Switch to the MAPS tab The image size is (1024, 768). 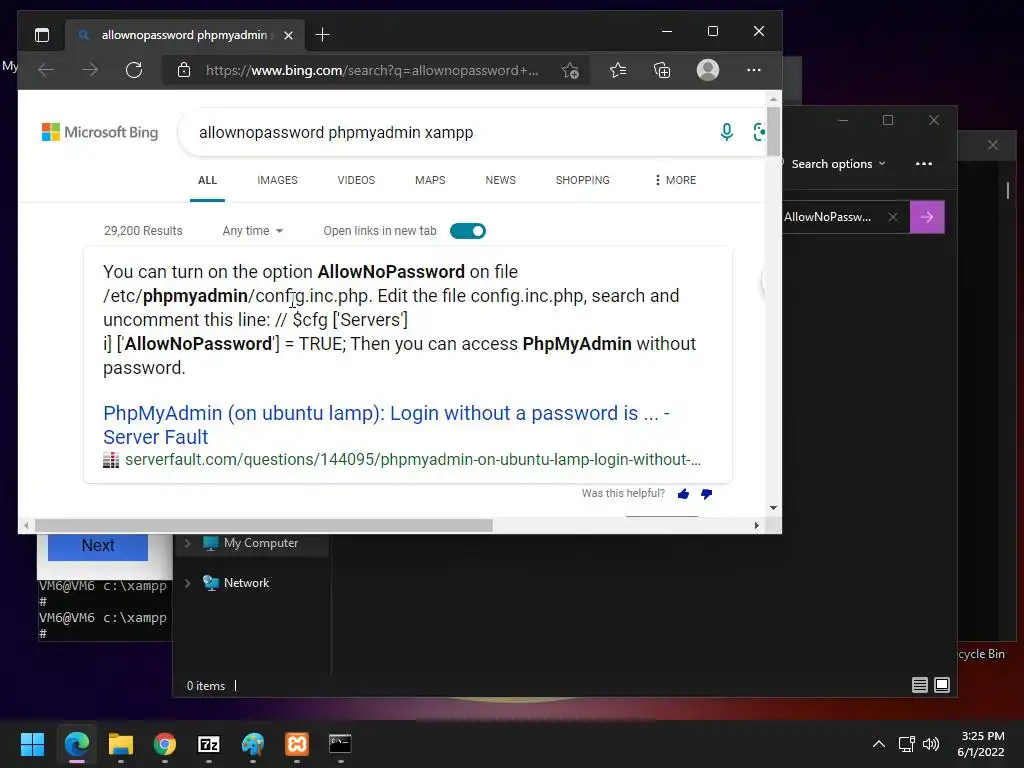point(430,180)
